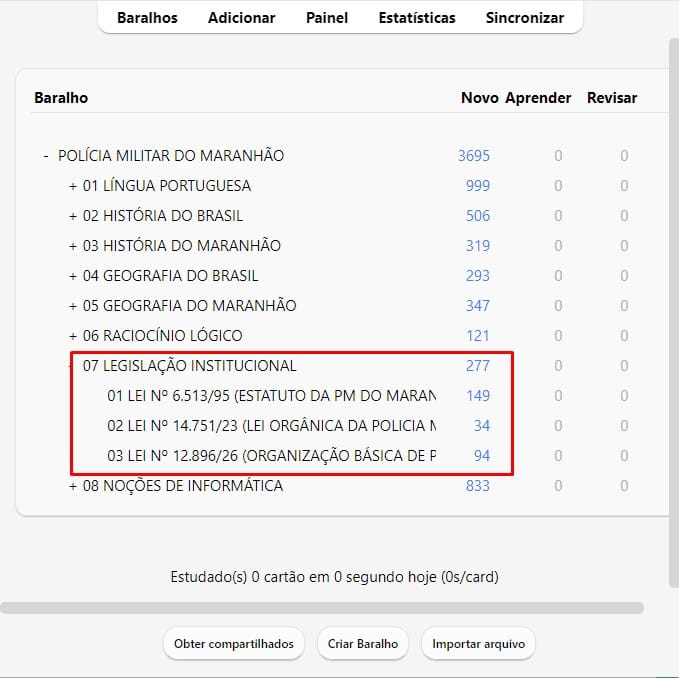Image resolution: width=679 pixels, height=678 pixels.
Task: Expand the 01 LÍNGUA PORTUGUESA deck
Action: click(73, 186)
